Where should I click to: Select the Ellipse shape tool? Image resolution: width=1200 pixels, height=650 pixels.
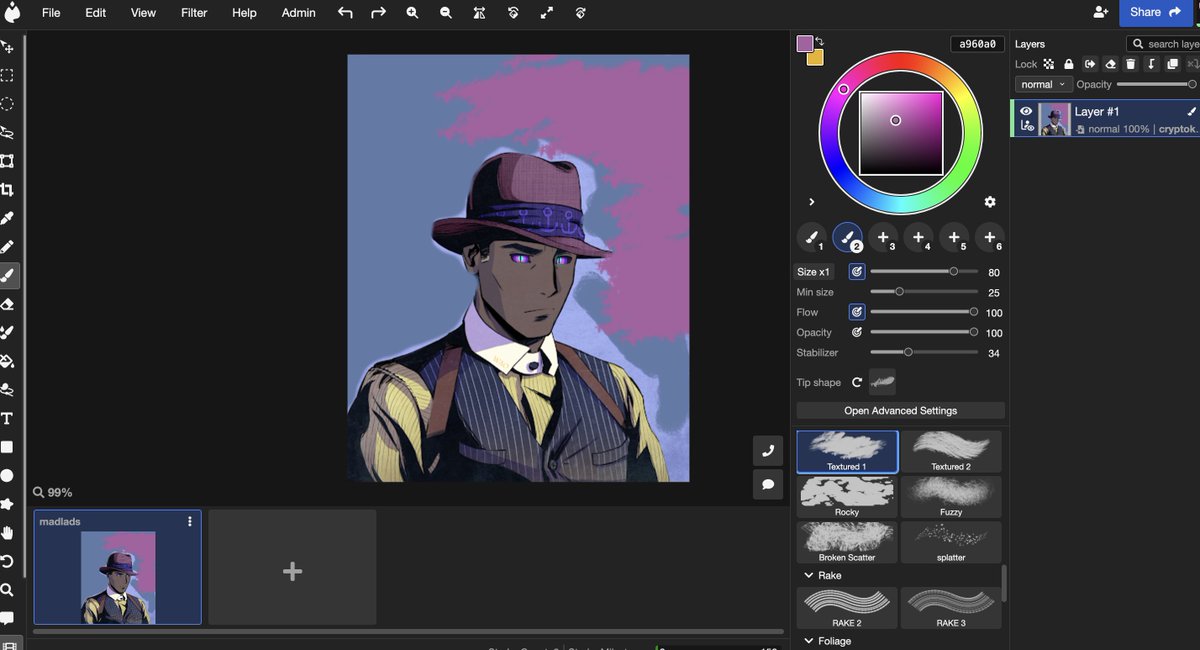click(7, 476)
